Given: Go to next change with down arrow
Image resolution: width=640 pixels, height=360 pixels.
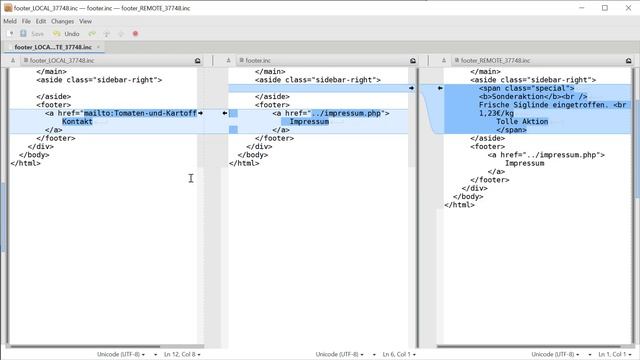Looking at the screenshot, I should (x=121, y=34).
